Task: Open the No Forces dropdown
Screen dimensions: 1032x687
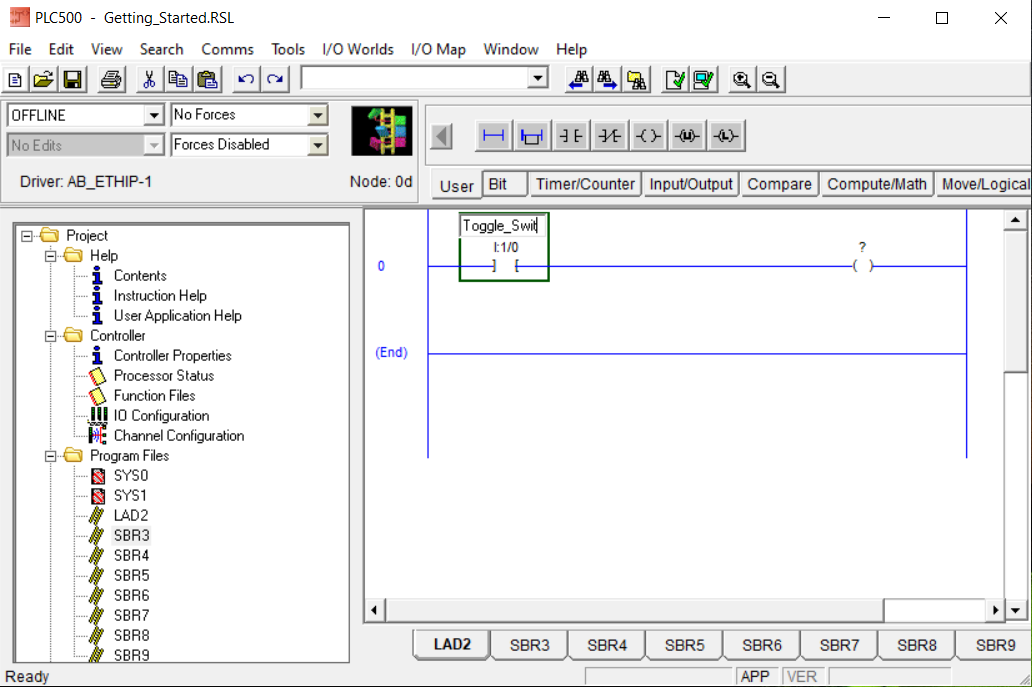Action: point(317,115)
